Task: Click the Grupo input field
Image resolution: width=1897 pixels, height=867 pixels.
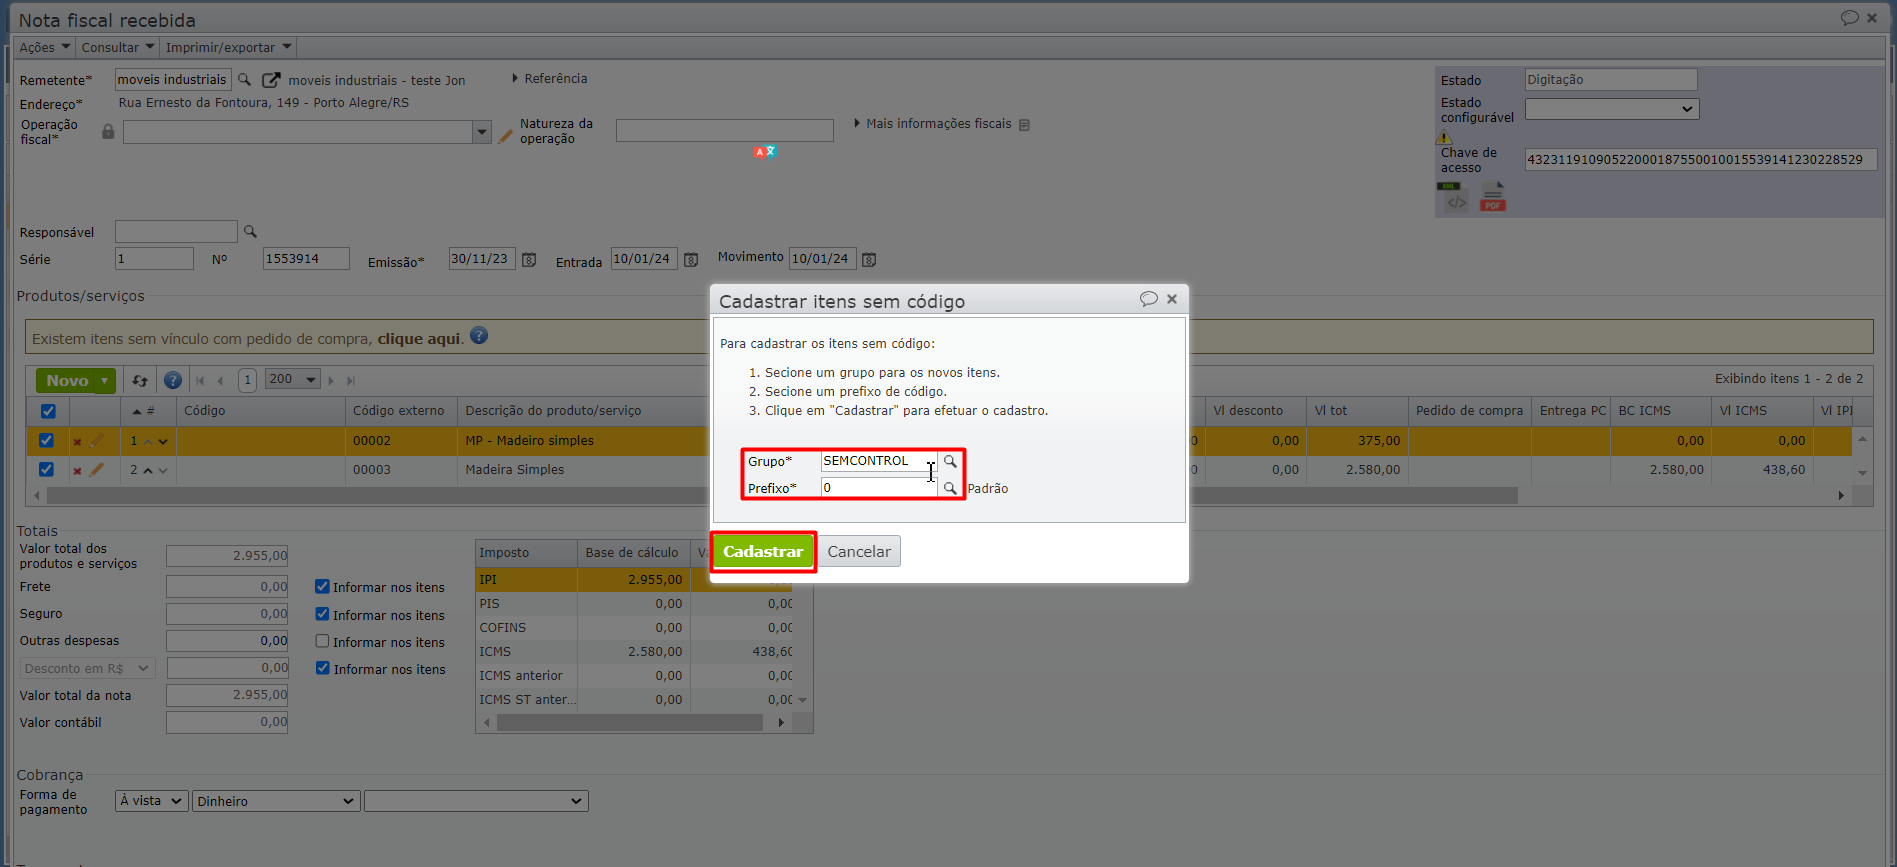Action: click(879, 461)
